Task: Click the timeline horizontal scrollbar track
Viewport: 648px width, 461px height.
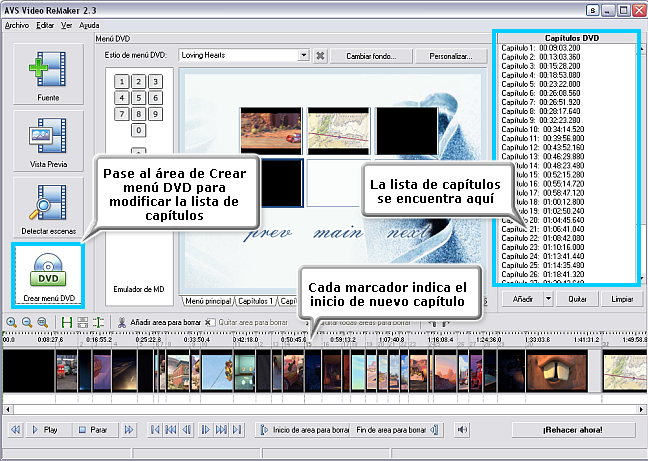Action: tap(326, 409)
